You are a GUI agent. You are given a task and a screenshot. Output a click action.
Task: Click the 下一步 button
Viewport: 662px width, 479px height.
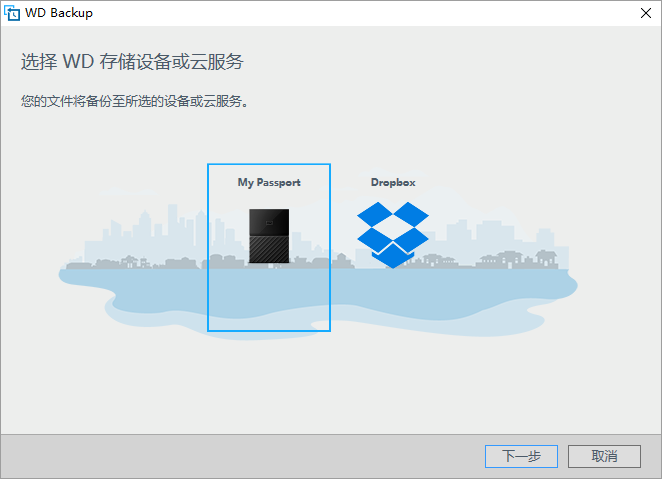pyautogui.click(x=521, y=456)
